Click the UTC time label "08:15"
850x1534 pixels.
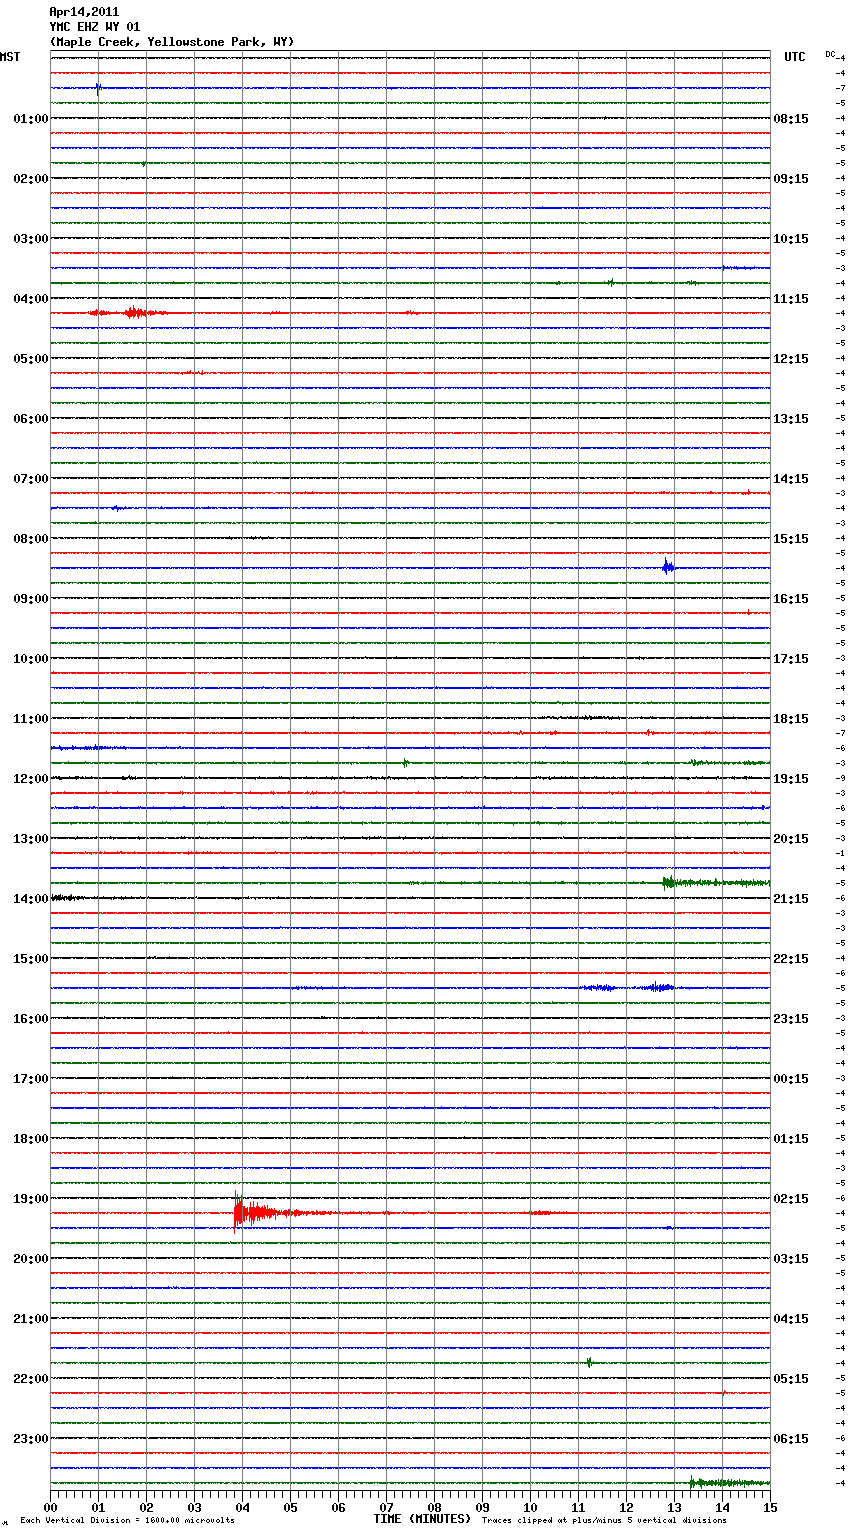(791, 119)
